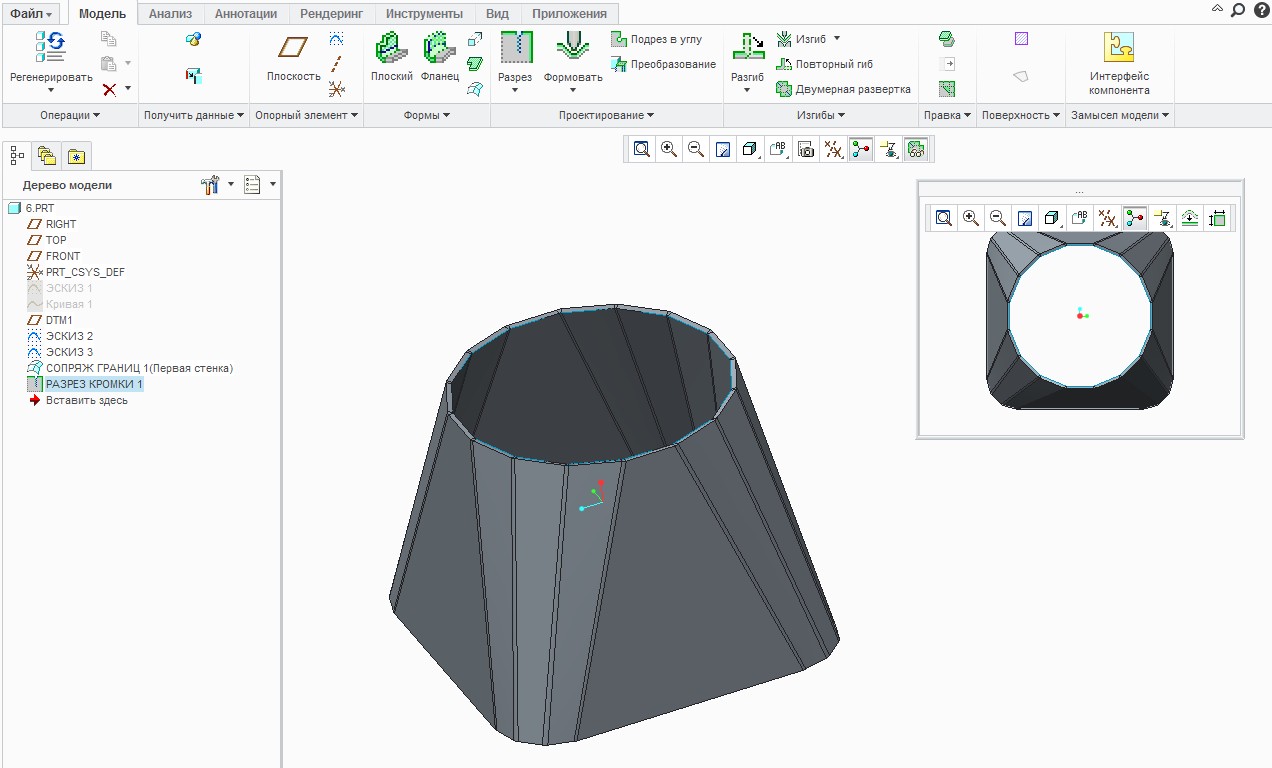Image resolution: width=1272 pixels, height=768 pixels.
Task: Expand the Изгибы group dropdown
Action: (821, 116)
